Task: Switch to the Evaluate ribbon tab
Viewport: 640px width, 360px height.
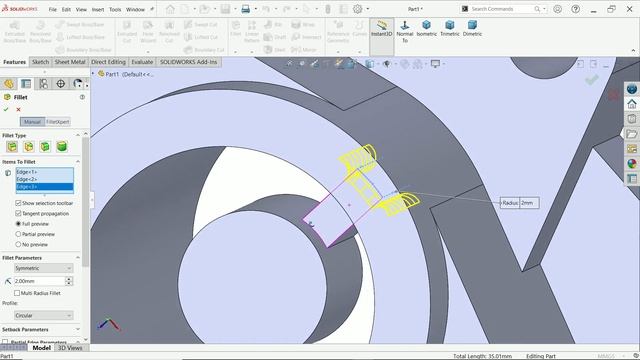Action: pos(142,62)
